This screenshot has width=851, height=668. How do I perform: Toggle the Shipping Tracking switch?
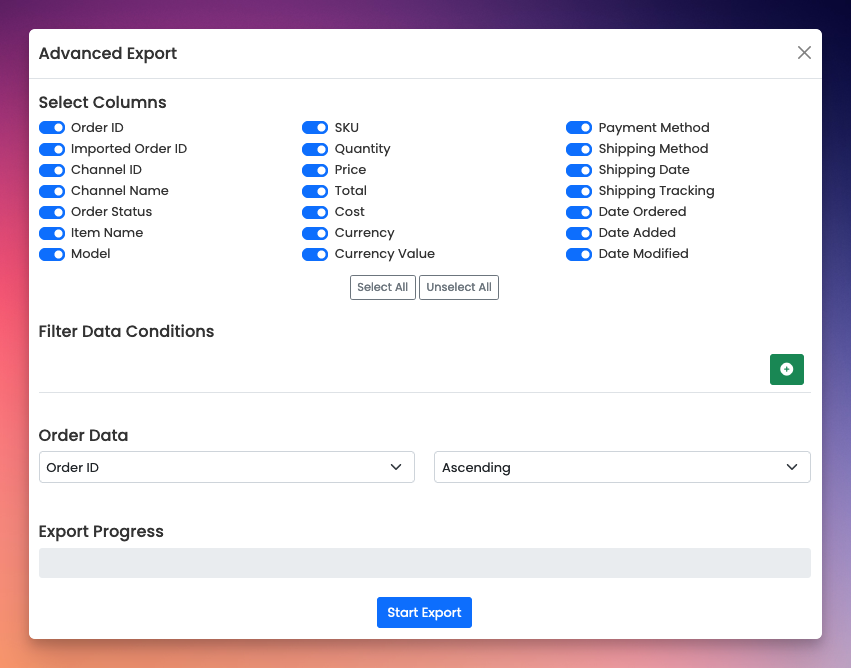pyautogui.click(x=579, y=191)
